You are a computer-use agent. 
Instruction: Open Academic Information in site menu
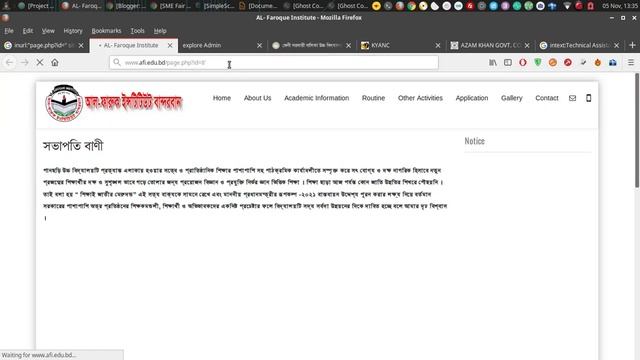(317, 98)
